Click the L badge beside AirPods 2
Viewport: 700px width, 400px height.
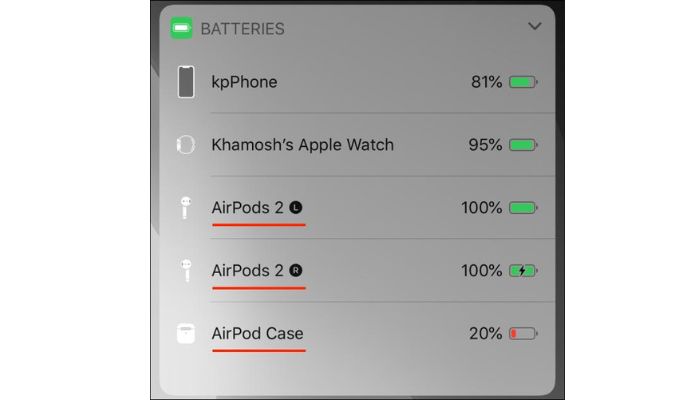295,208
